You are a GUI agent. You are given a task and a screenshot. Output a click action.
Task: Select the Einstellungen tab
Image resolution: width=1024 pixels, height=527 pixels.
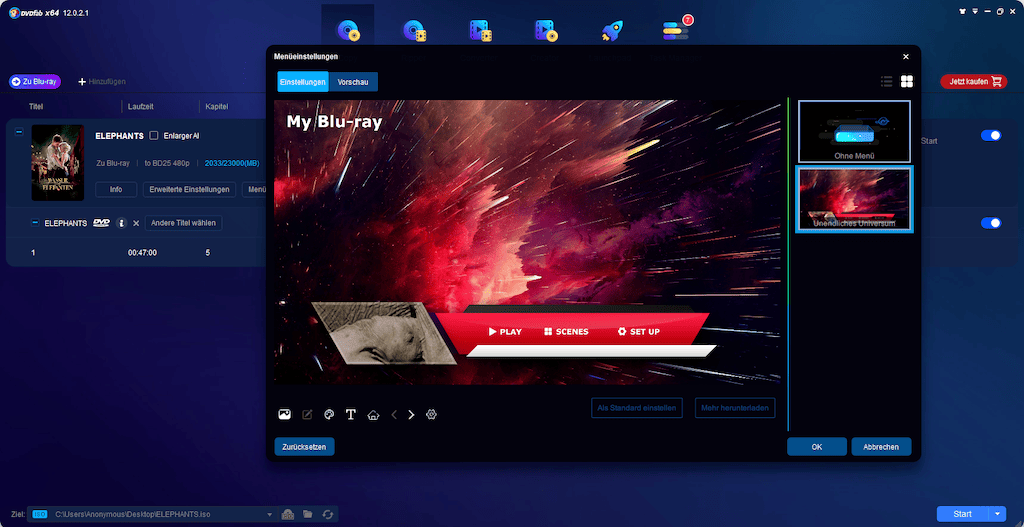(302, 82)
